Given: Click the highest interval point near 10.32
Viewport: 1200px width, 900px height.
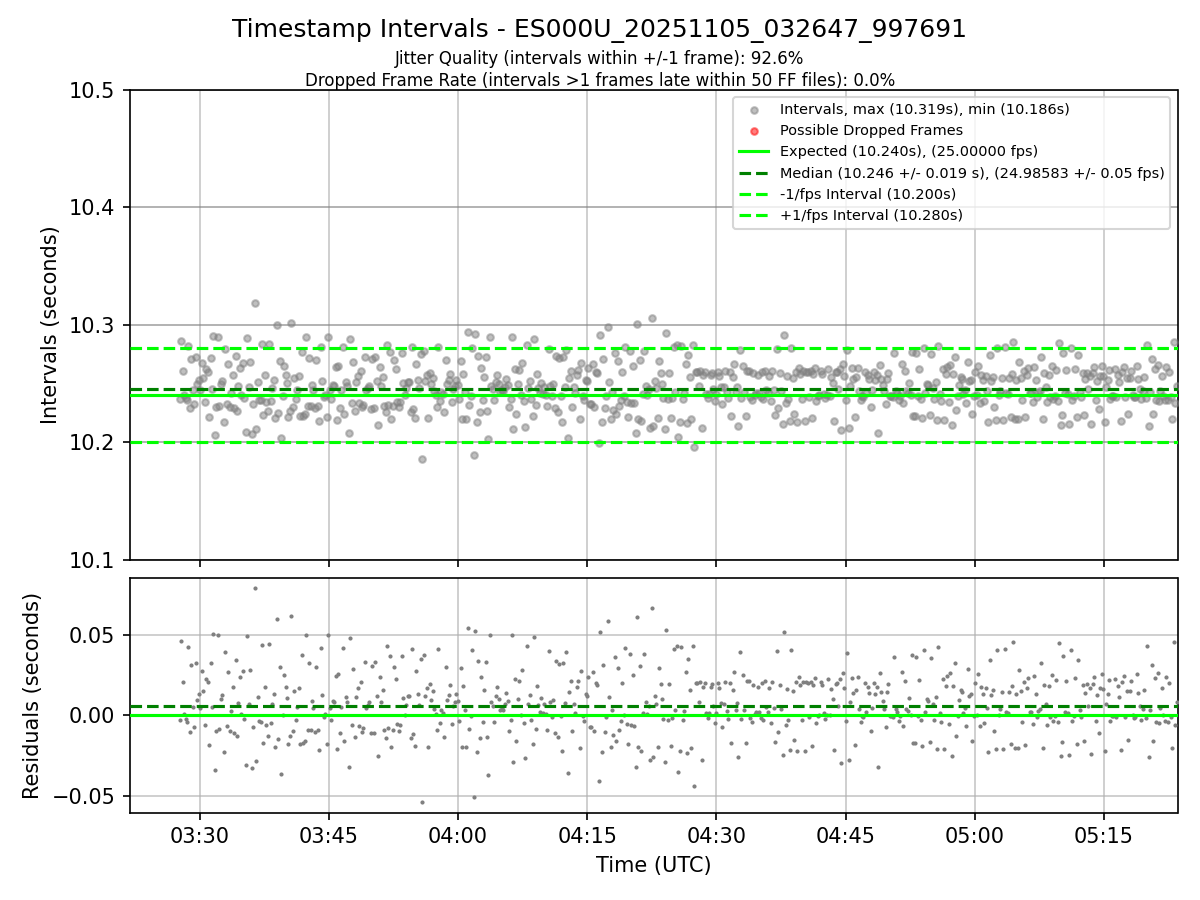Looking at the screenshot, I should click(255, 303).
